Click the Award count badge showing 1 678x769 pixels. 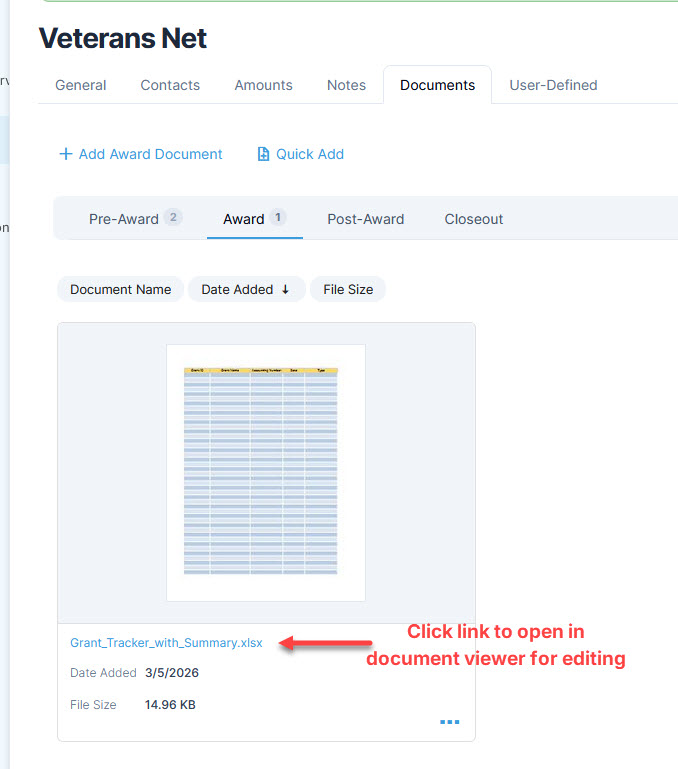[277, 218]
